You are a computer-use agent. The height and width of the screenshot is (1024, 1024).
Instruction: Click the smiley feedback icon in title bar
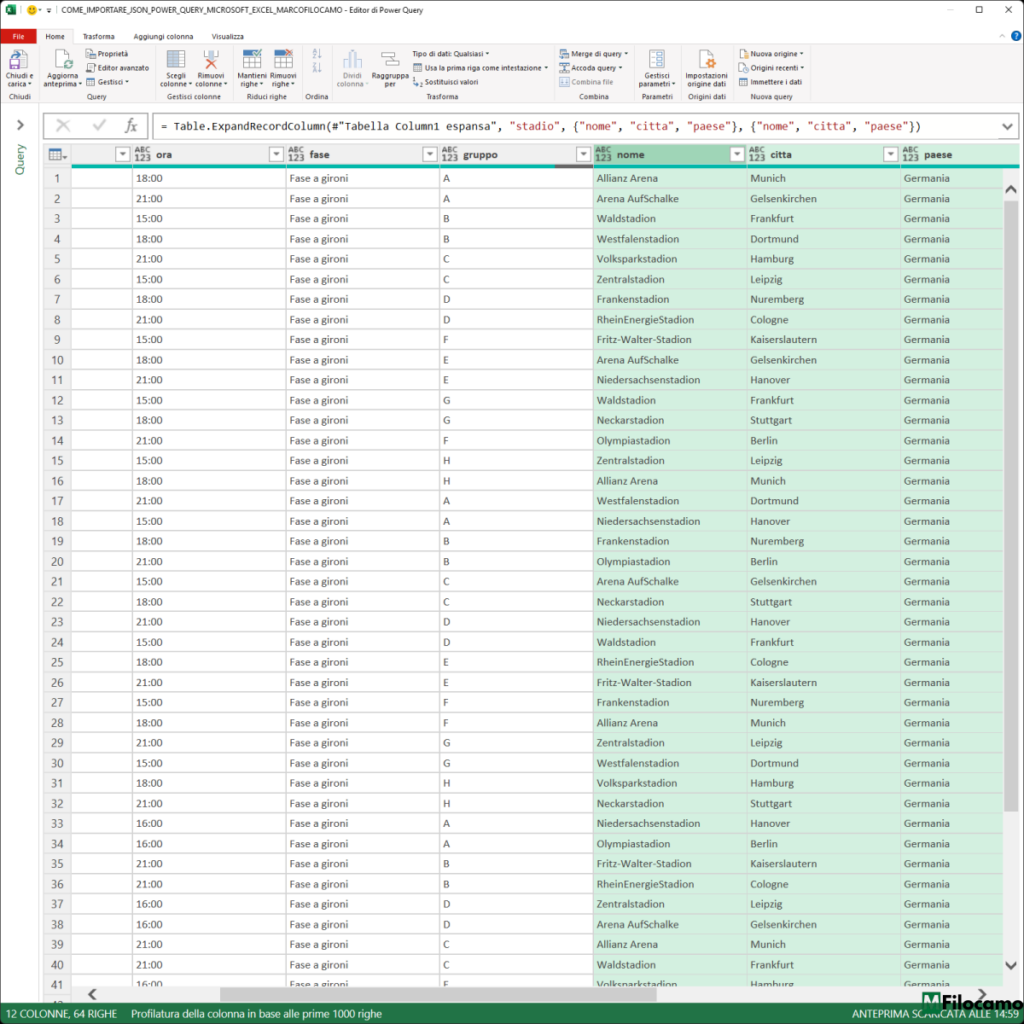coord(31,10)
